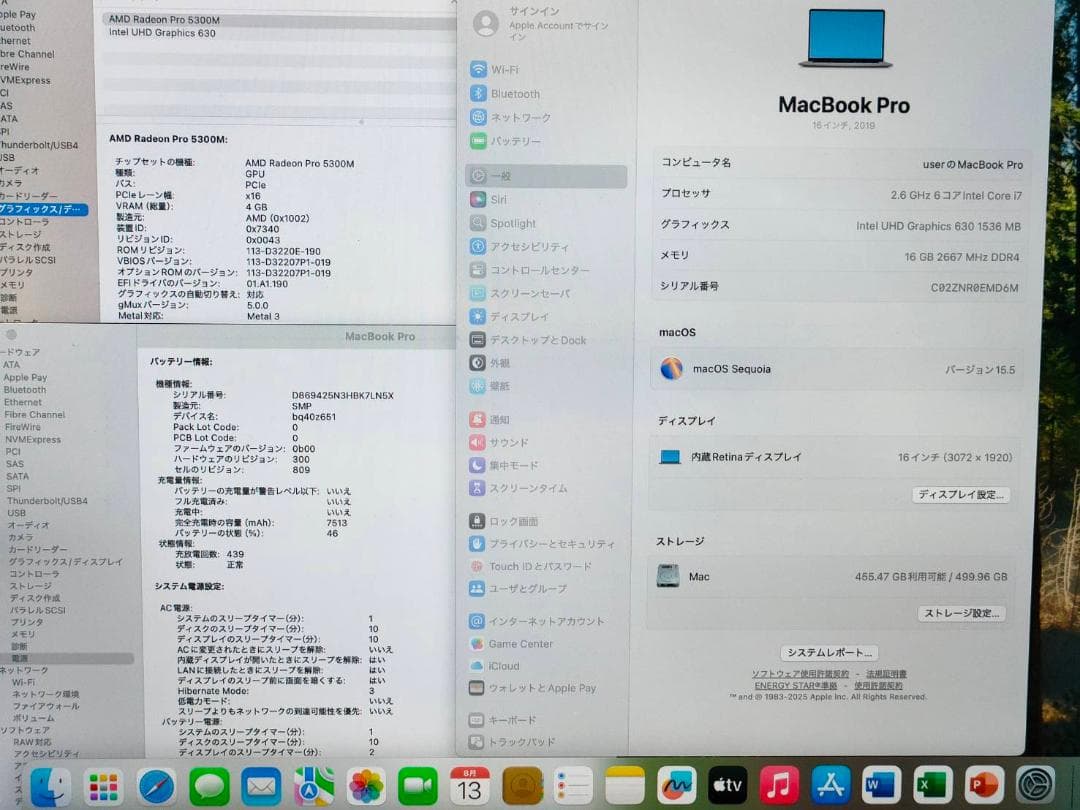Open System Settings icon in Dock
Screen dimensions: 1080x810
coord(1035,786)
